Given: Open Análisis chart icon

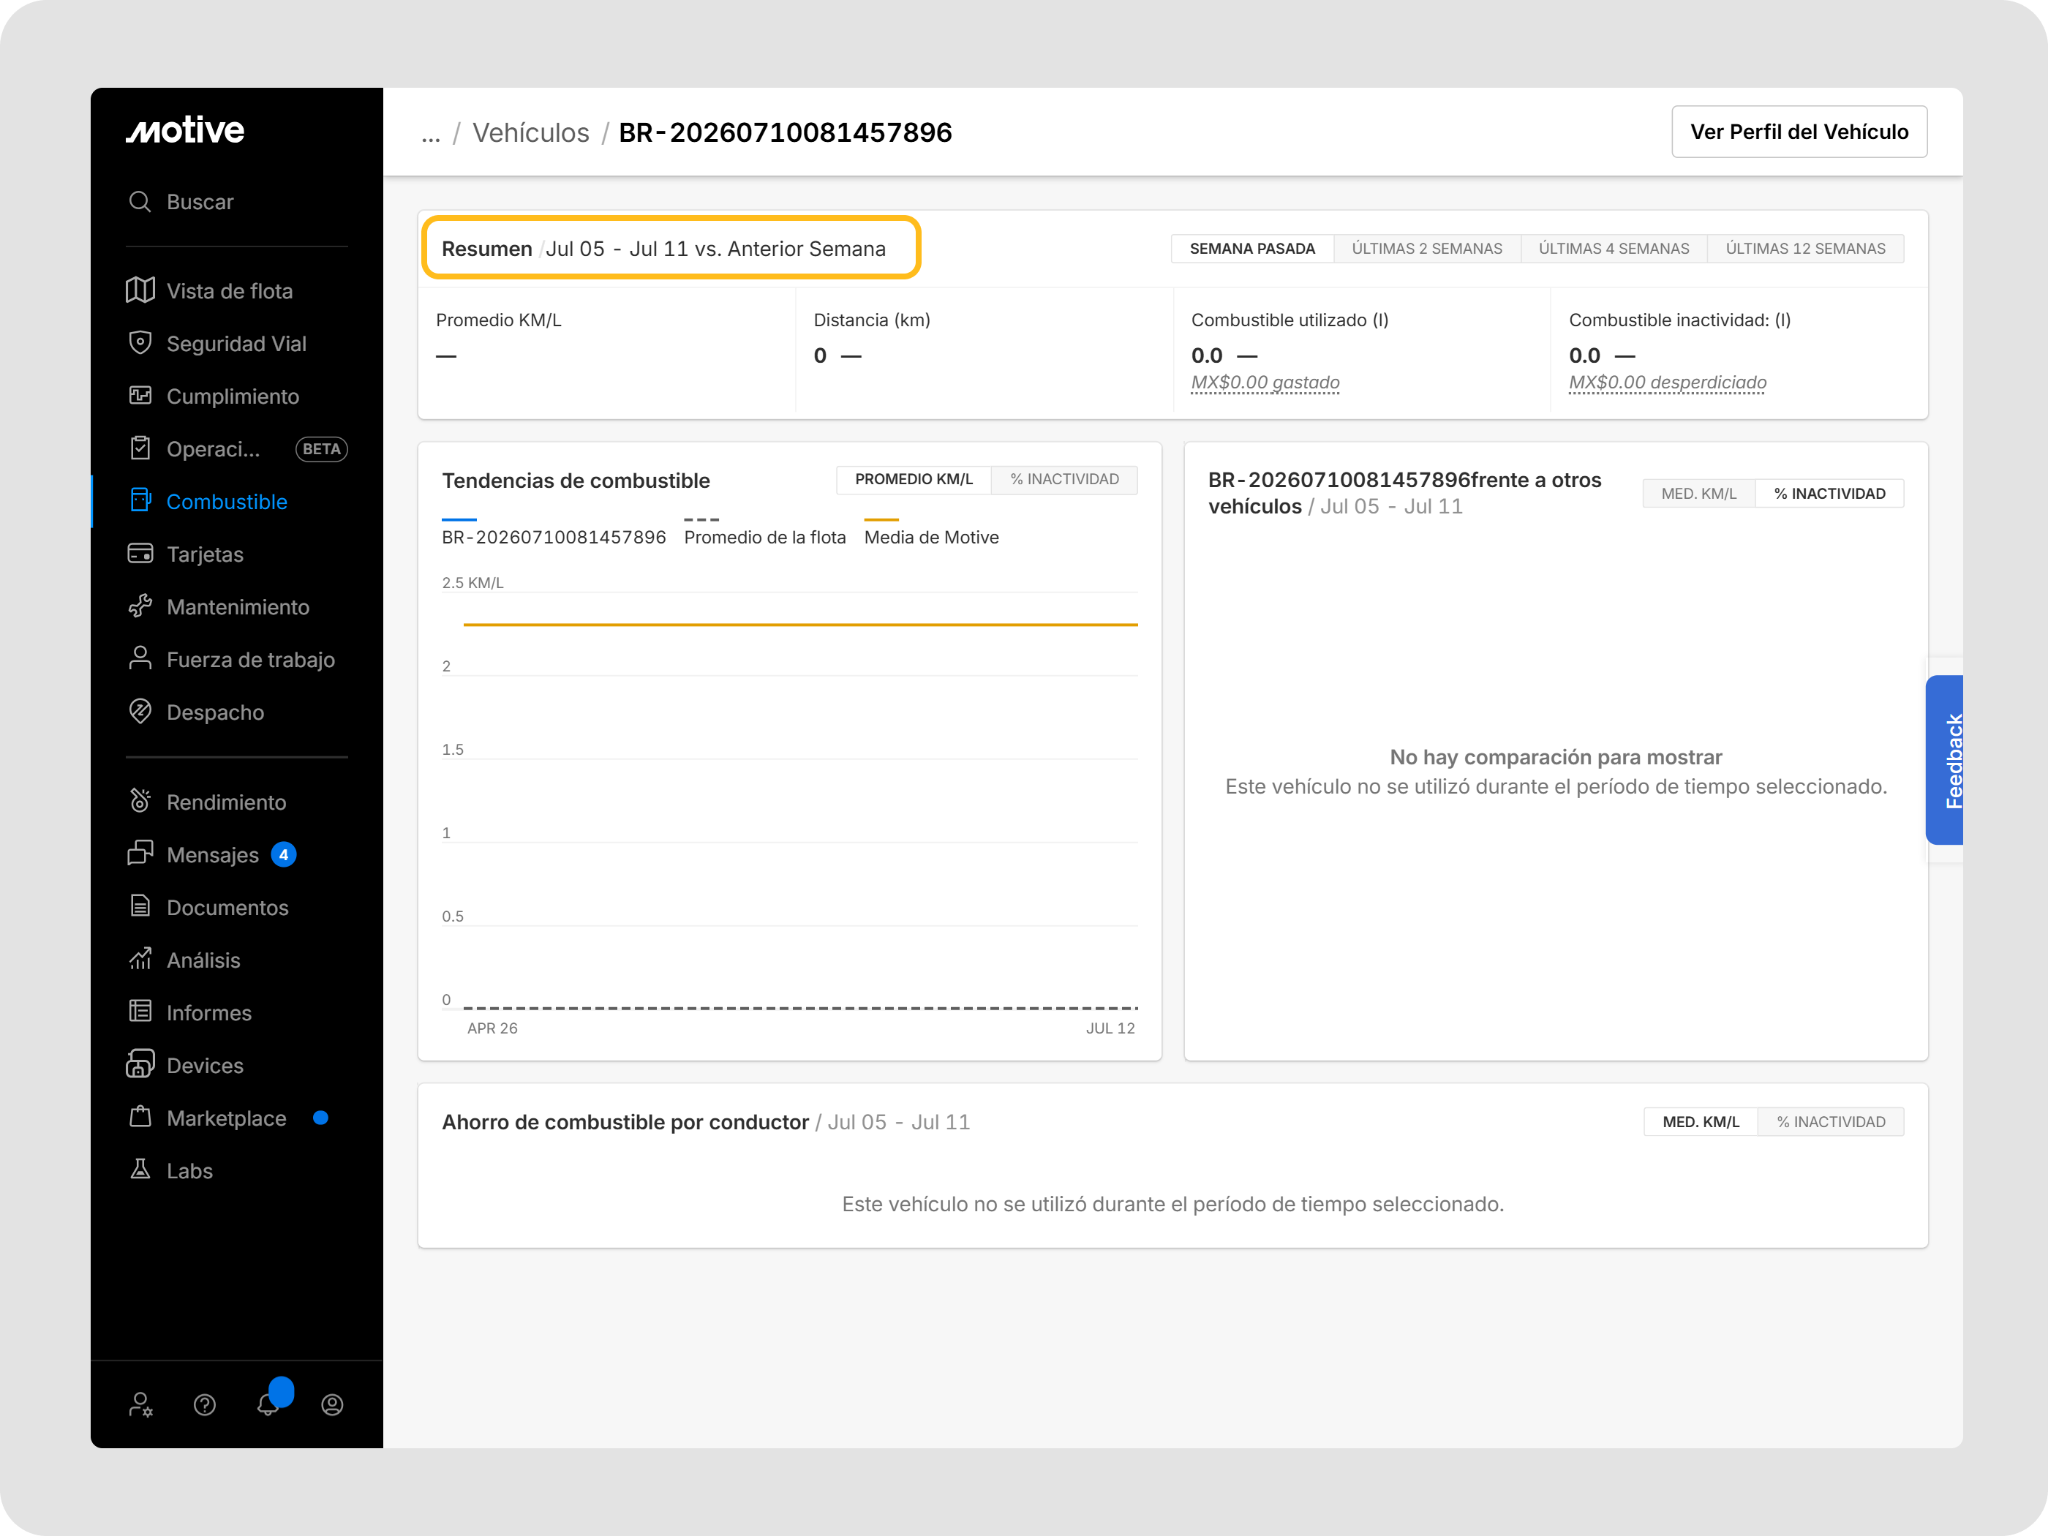Looking at the screenshot, I should (140, 960).
